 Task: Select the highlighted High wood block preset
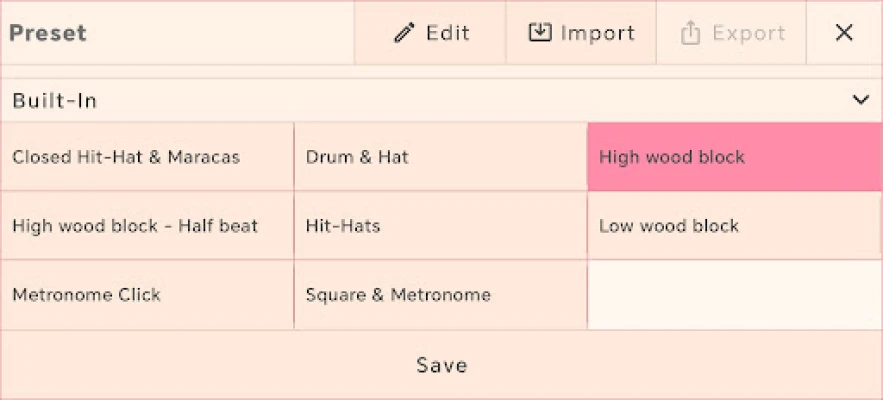coord(735,157)
